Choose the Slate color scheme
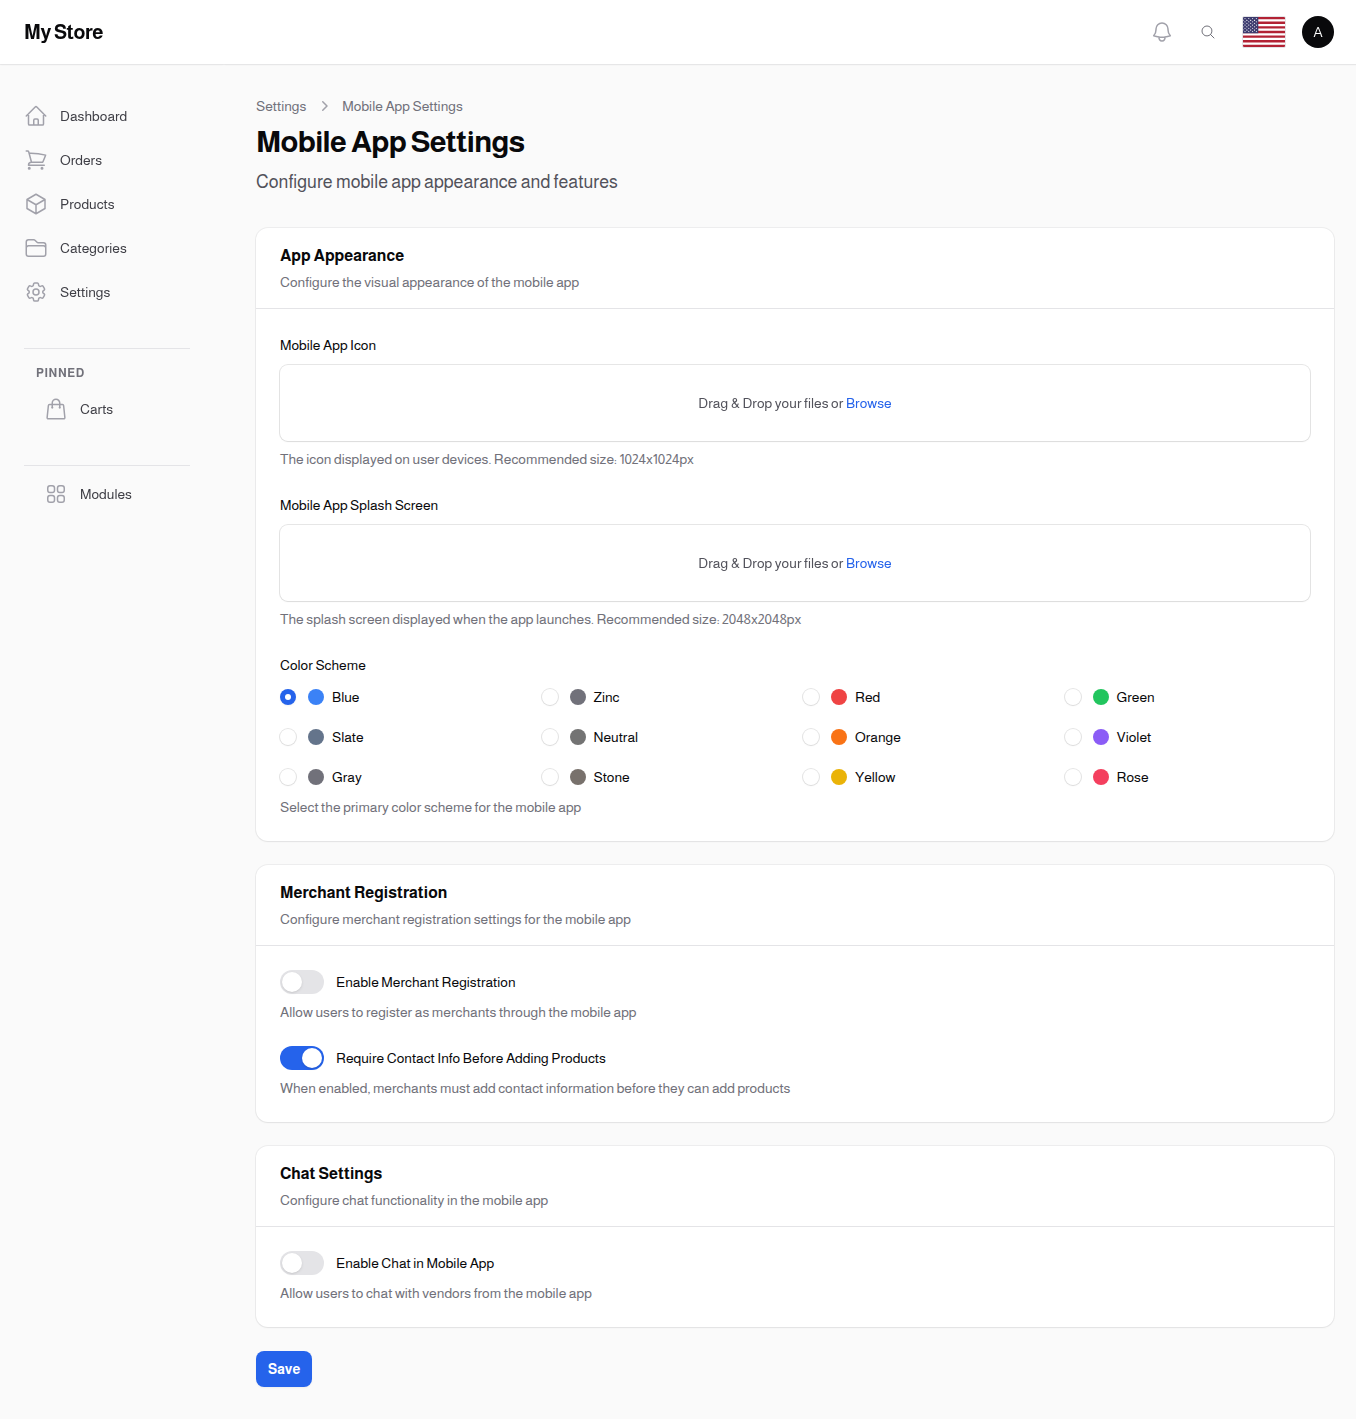Image resolution: width=1356 pixels, height=1419 pixels. 288,737
